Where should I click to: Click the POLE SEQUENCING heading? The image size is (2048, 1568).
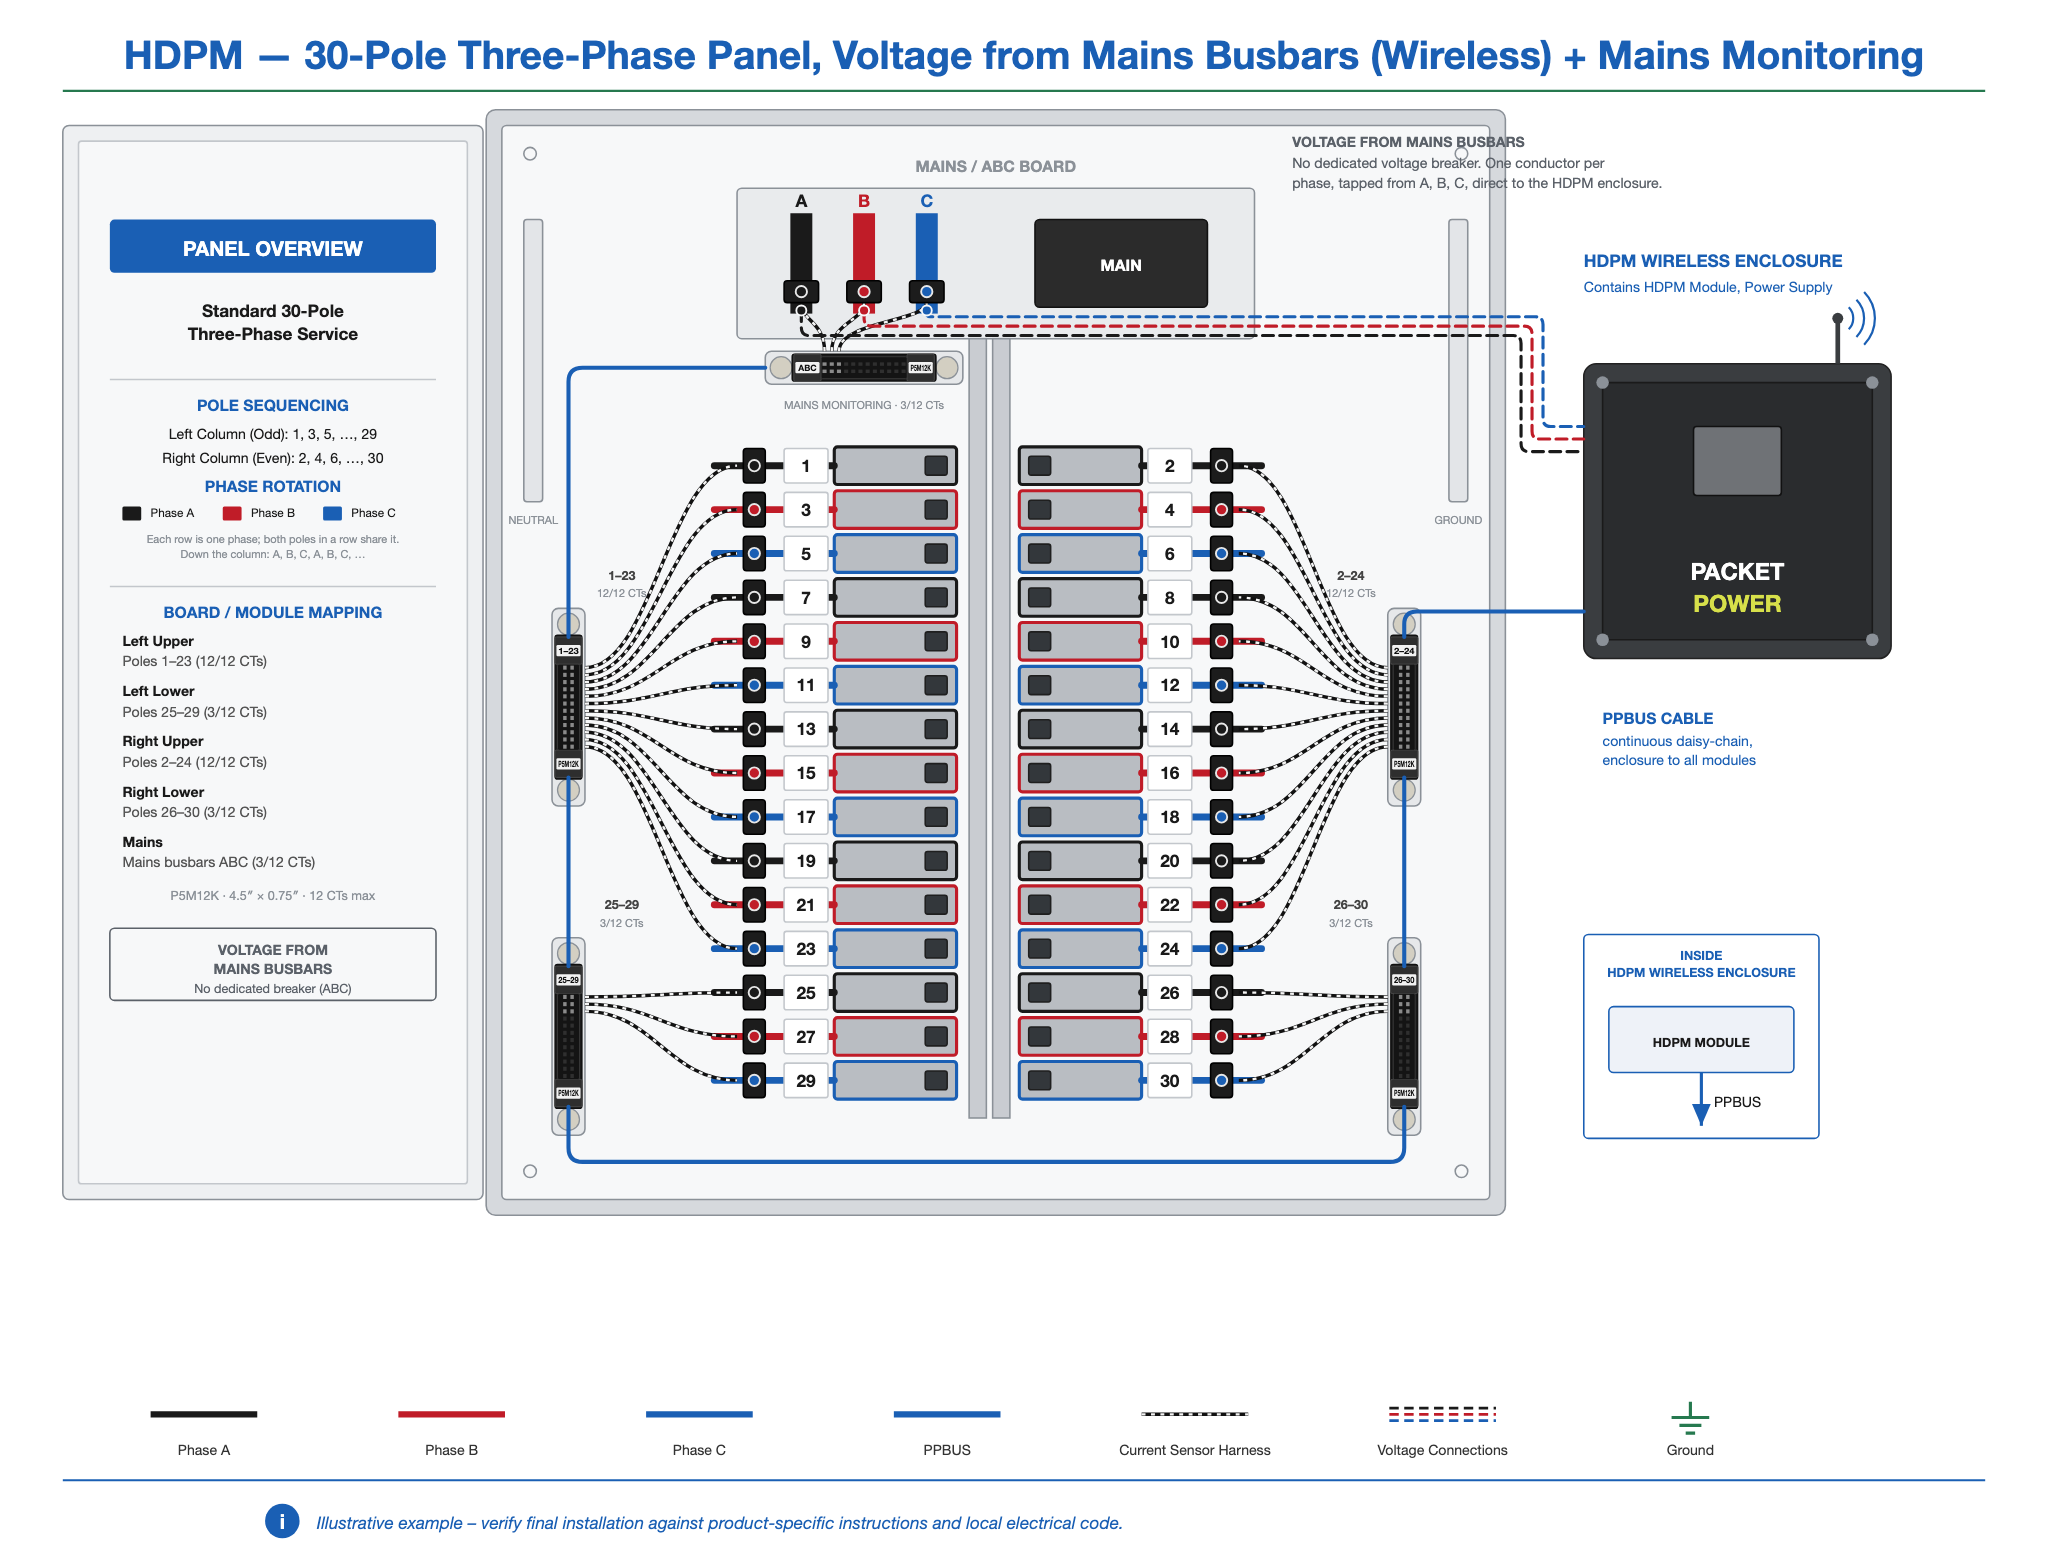272,405
